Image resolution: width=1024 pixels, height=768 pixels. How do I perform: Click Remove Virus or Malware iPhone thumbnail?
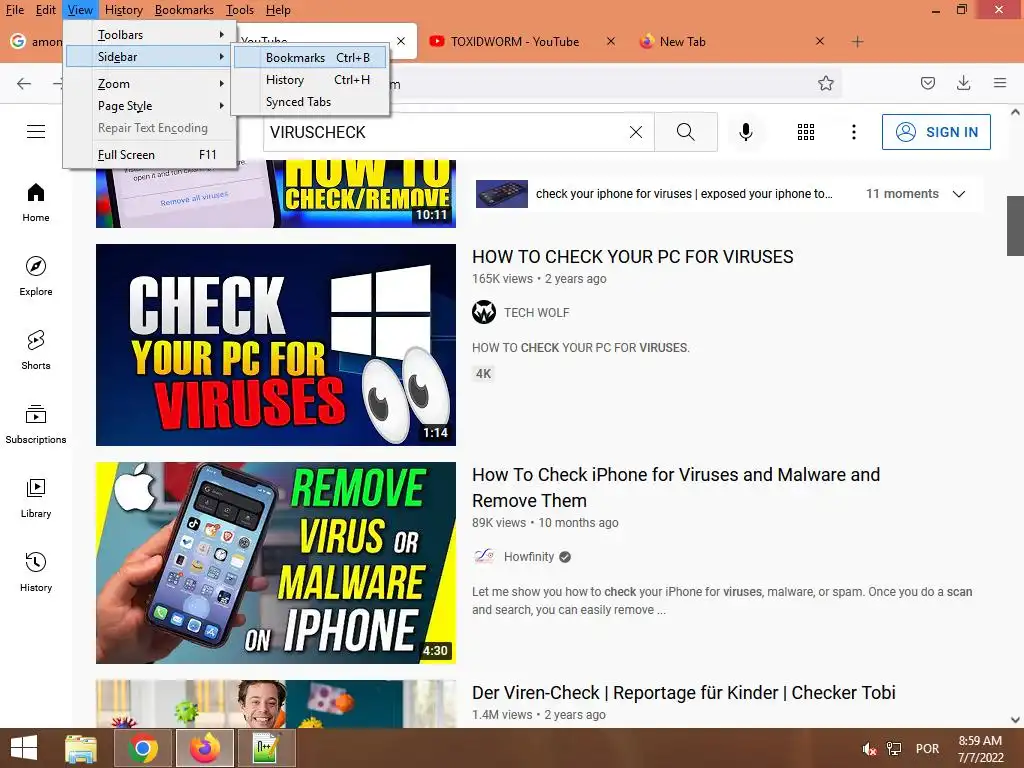(x=276, y=563)
